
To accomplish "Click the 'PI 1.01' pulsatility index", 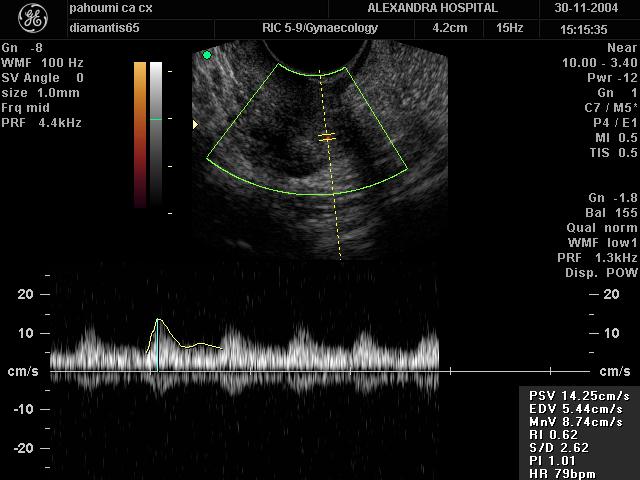I will pos(552,461).
